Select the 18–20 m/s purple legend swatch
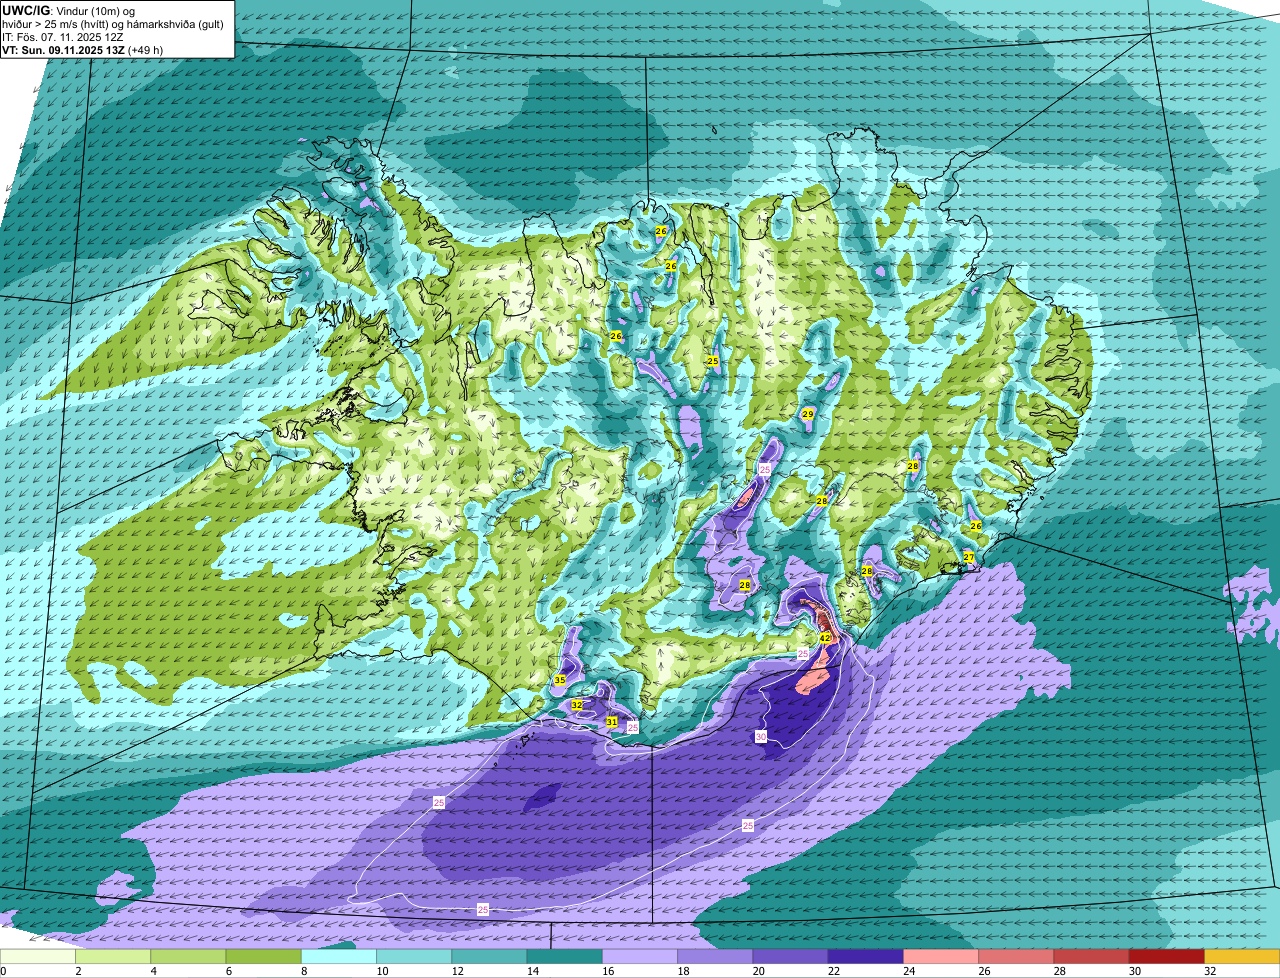The height and width of the screenshot is (978, 1280). pyautogui.click(x=715, y=956)
